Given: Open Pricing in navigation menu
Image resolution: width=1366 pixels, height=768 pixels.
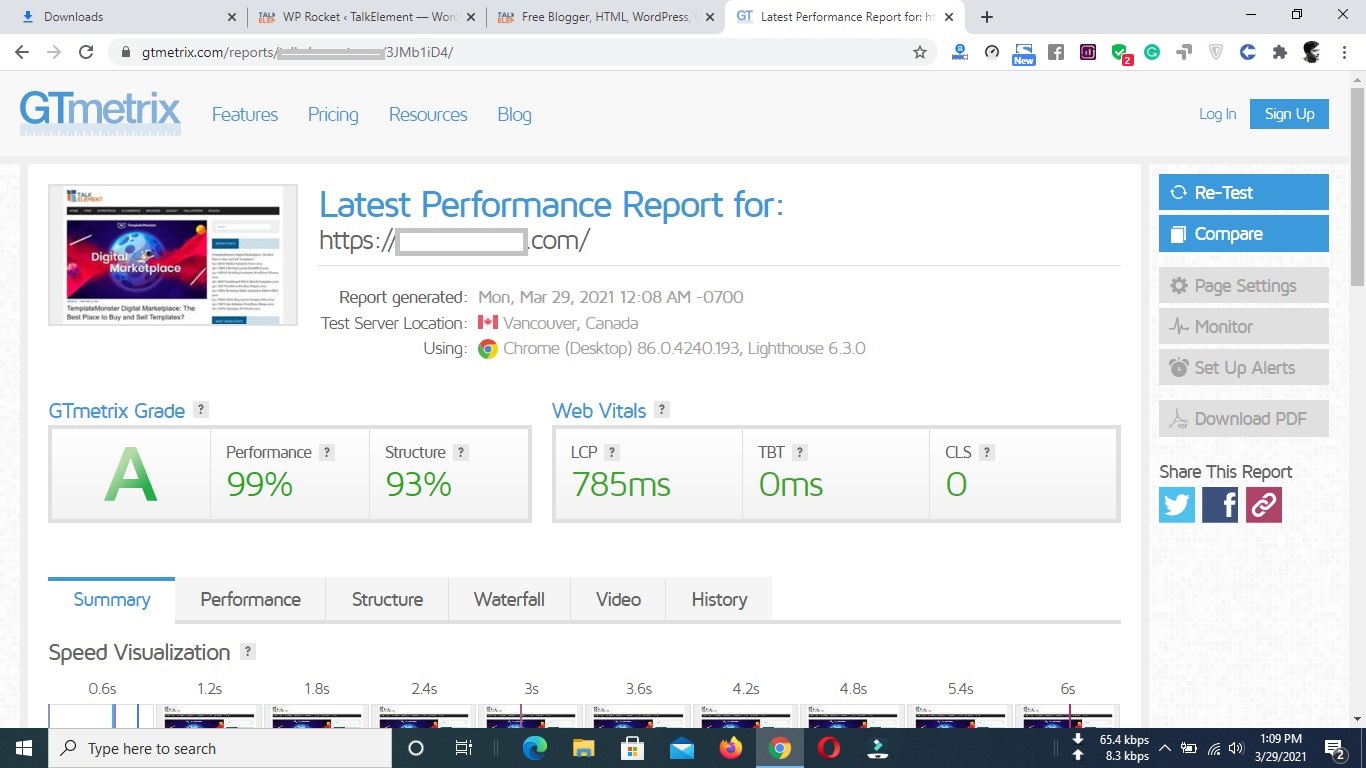Looking at the screenshot, I should click(x=333, y=115).
